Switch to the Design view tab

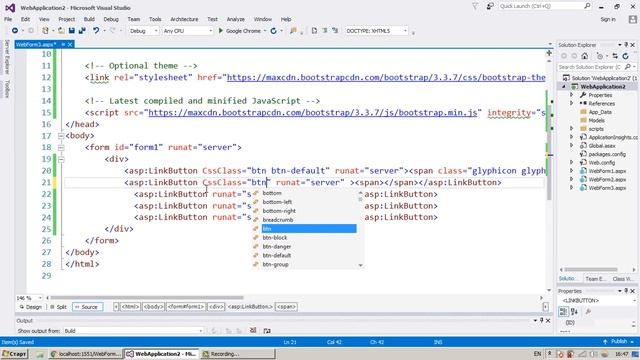[x=31, y=307]
